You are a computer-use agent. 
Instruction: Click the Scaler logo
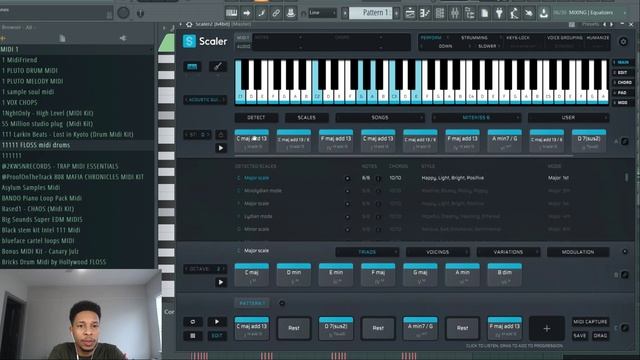(x=205, y=41)
